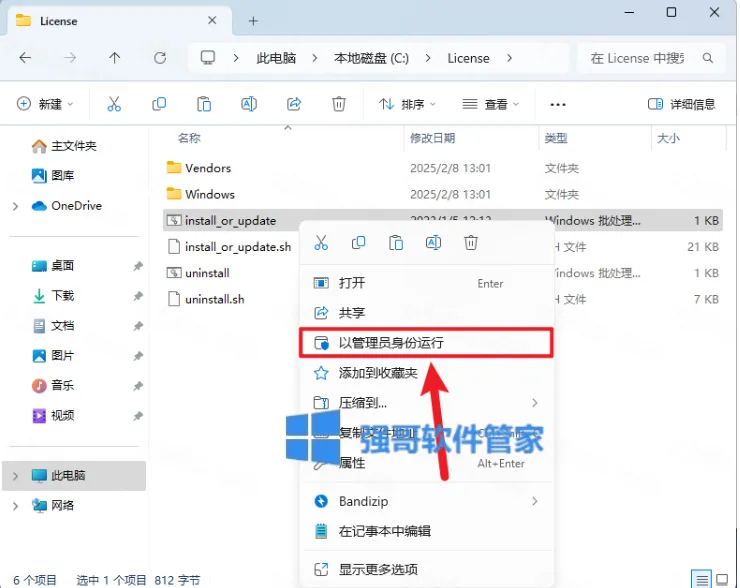Screen dimensions: 740x588
Task: Choose 打开 (Open) in the context menu
Action: (426, 283)
